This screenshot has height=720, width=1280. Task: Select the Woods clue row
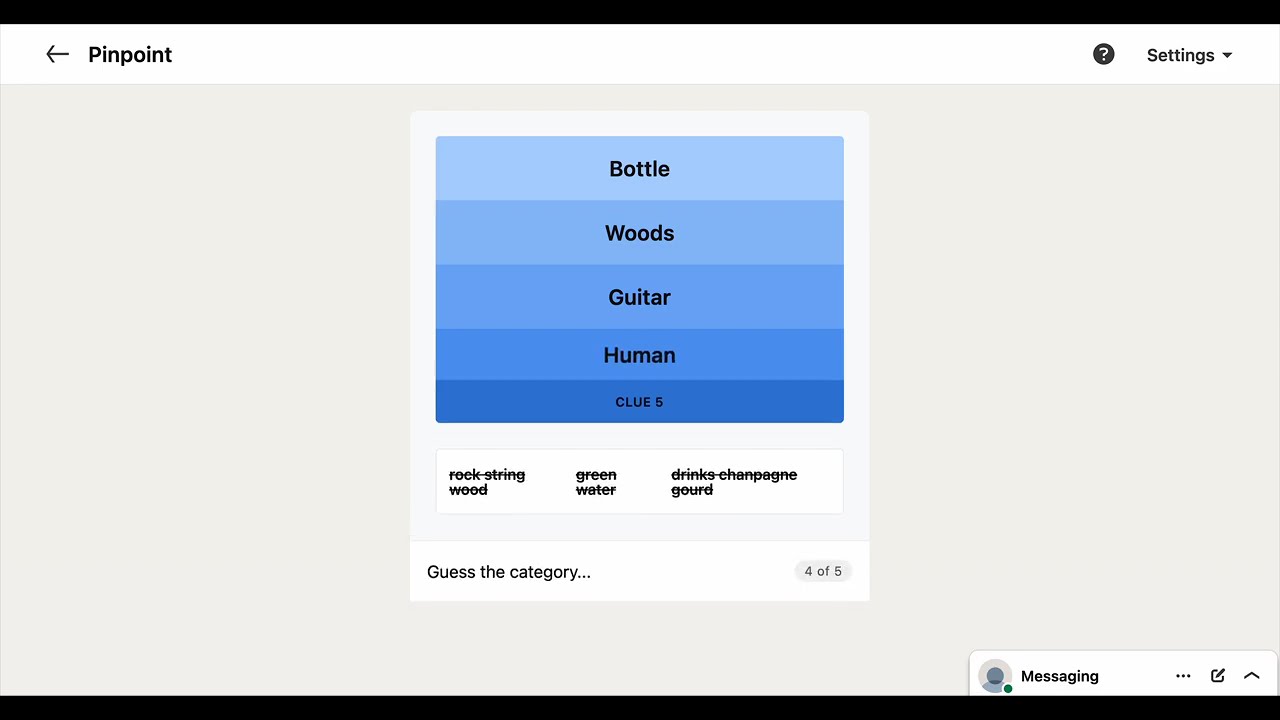pyautogui.click(x=639, y=233)
